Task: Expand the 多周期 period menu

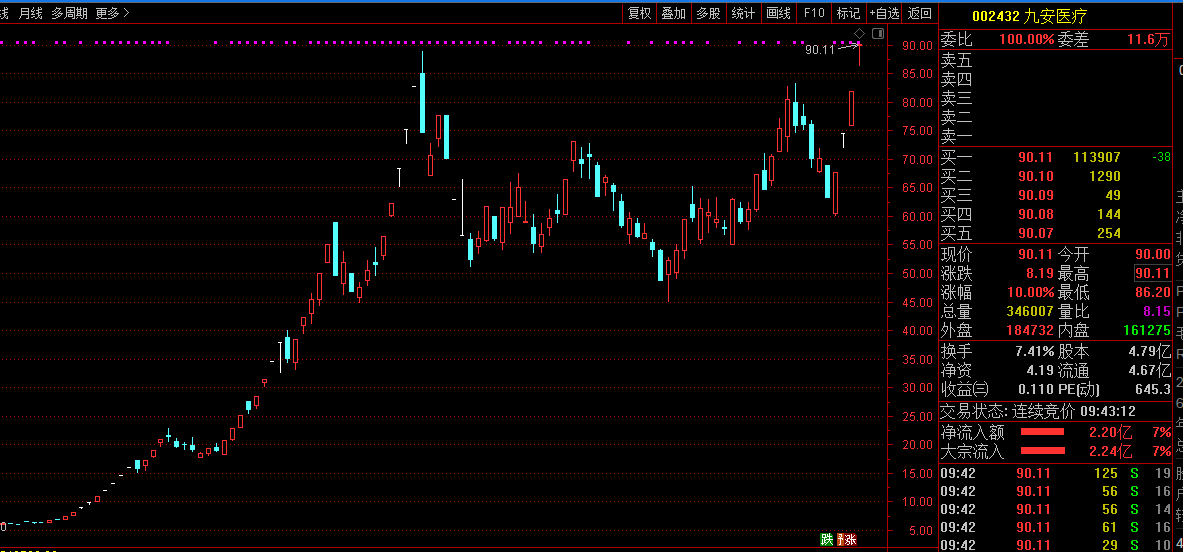Action: coord(69,13)
